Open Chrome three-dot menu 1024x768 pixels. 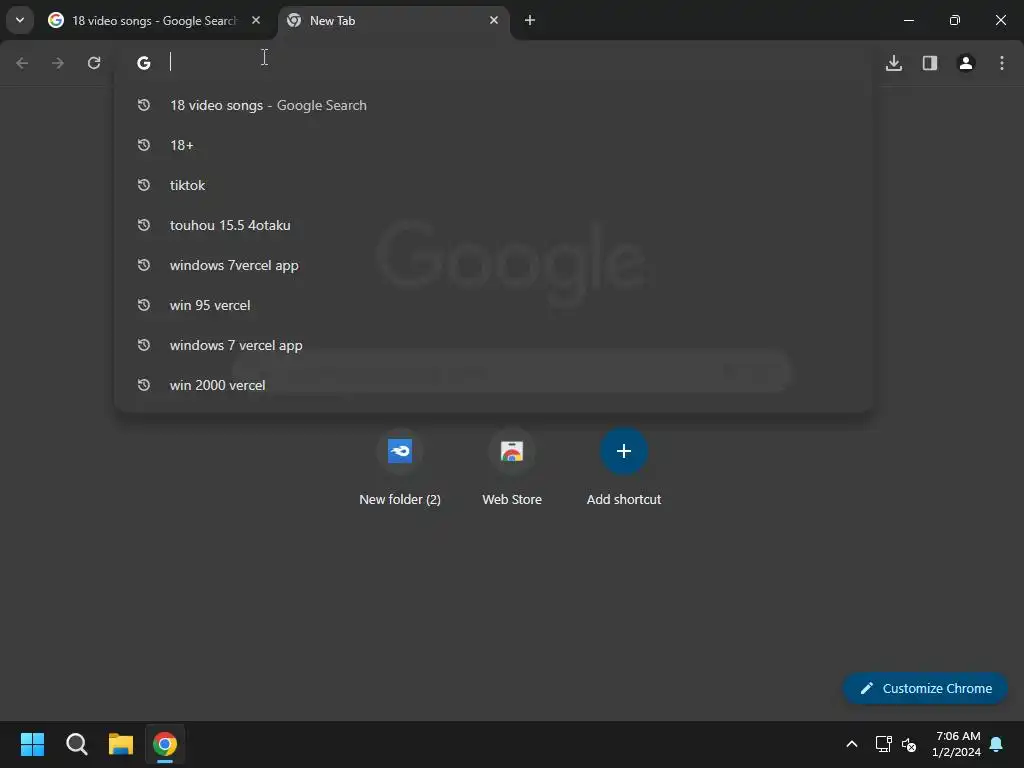tap(1002, 63)
